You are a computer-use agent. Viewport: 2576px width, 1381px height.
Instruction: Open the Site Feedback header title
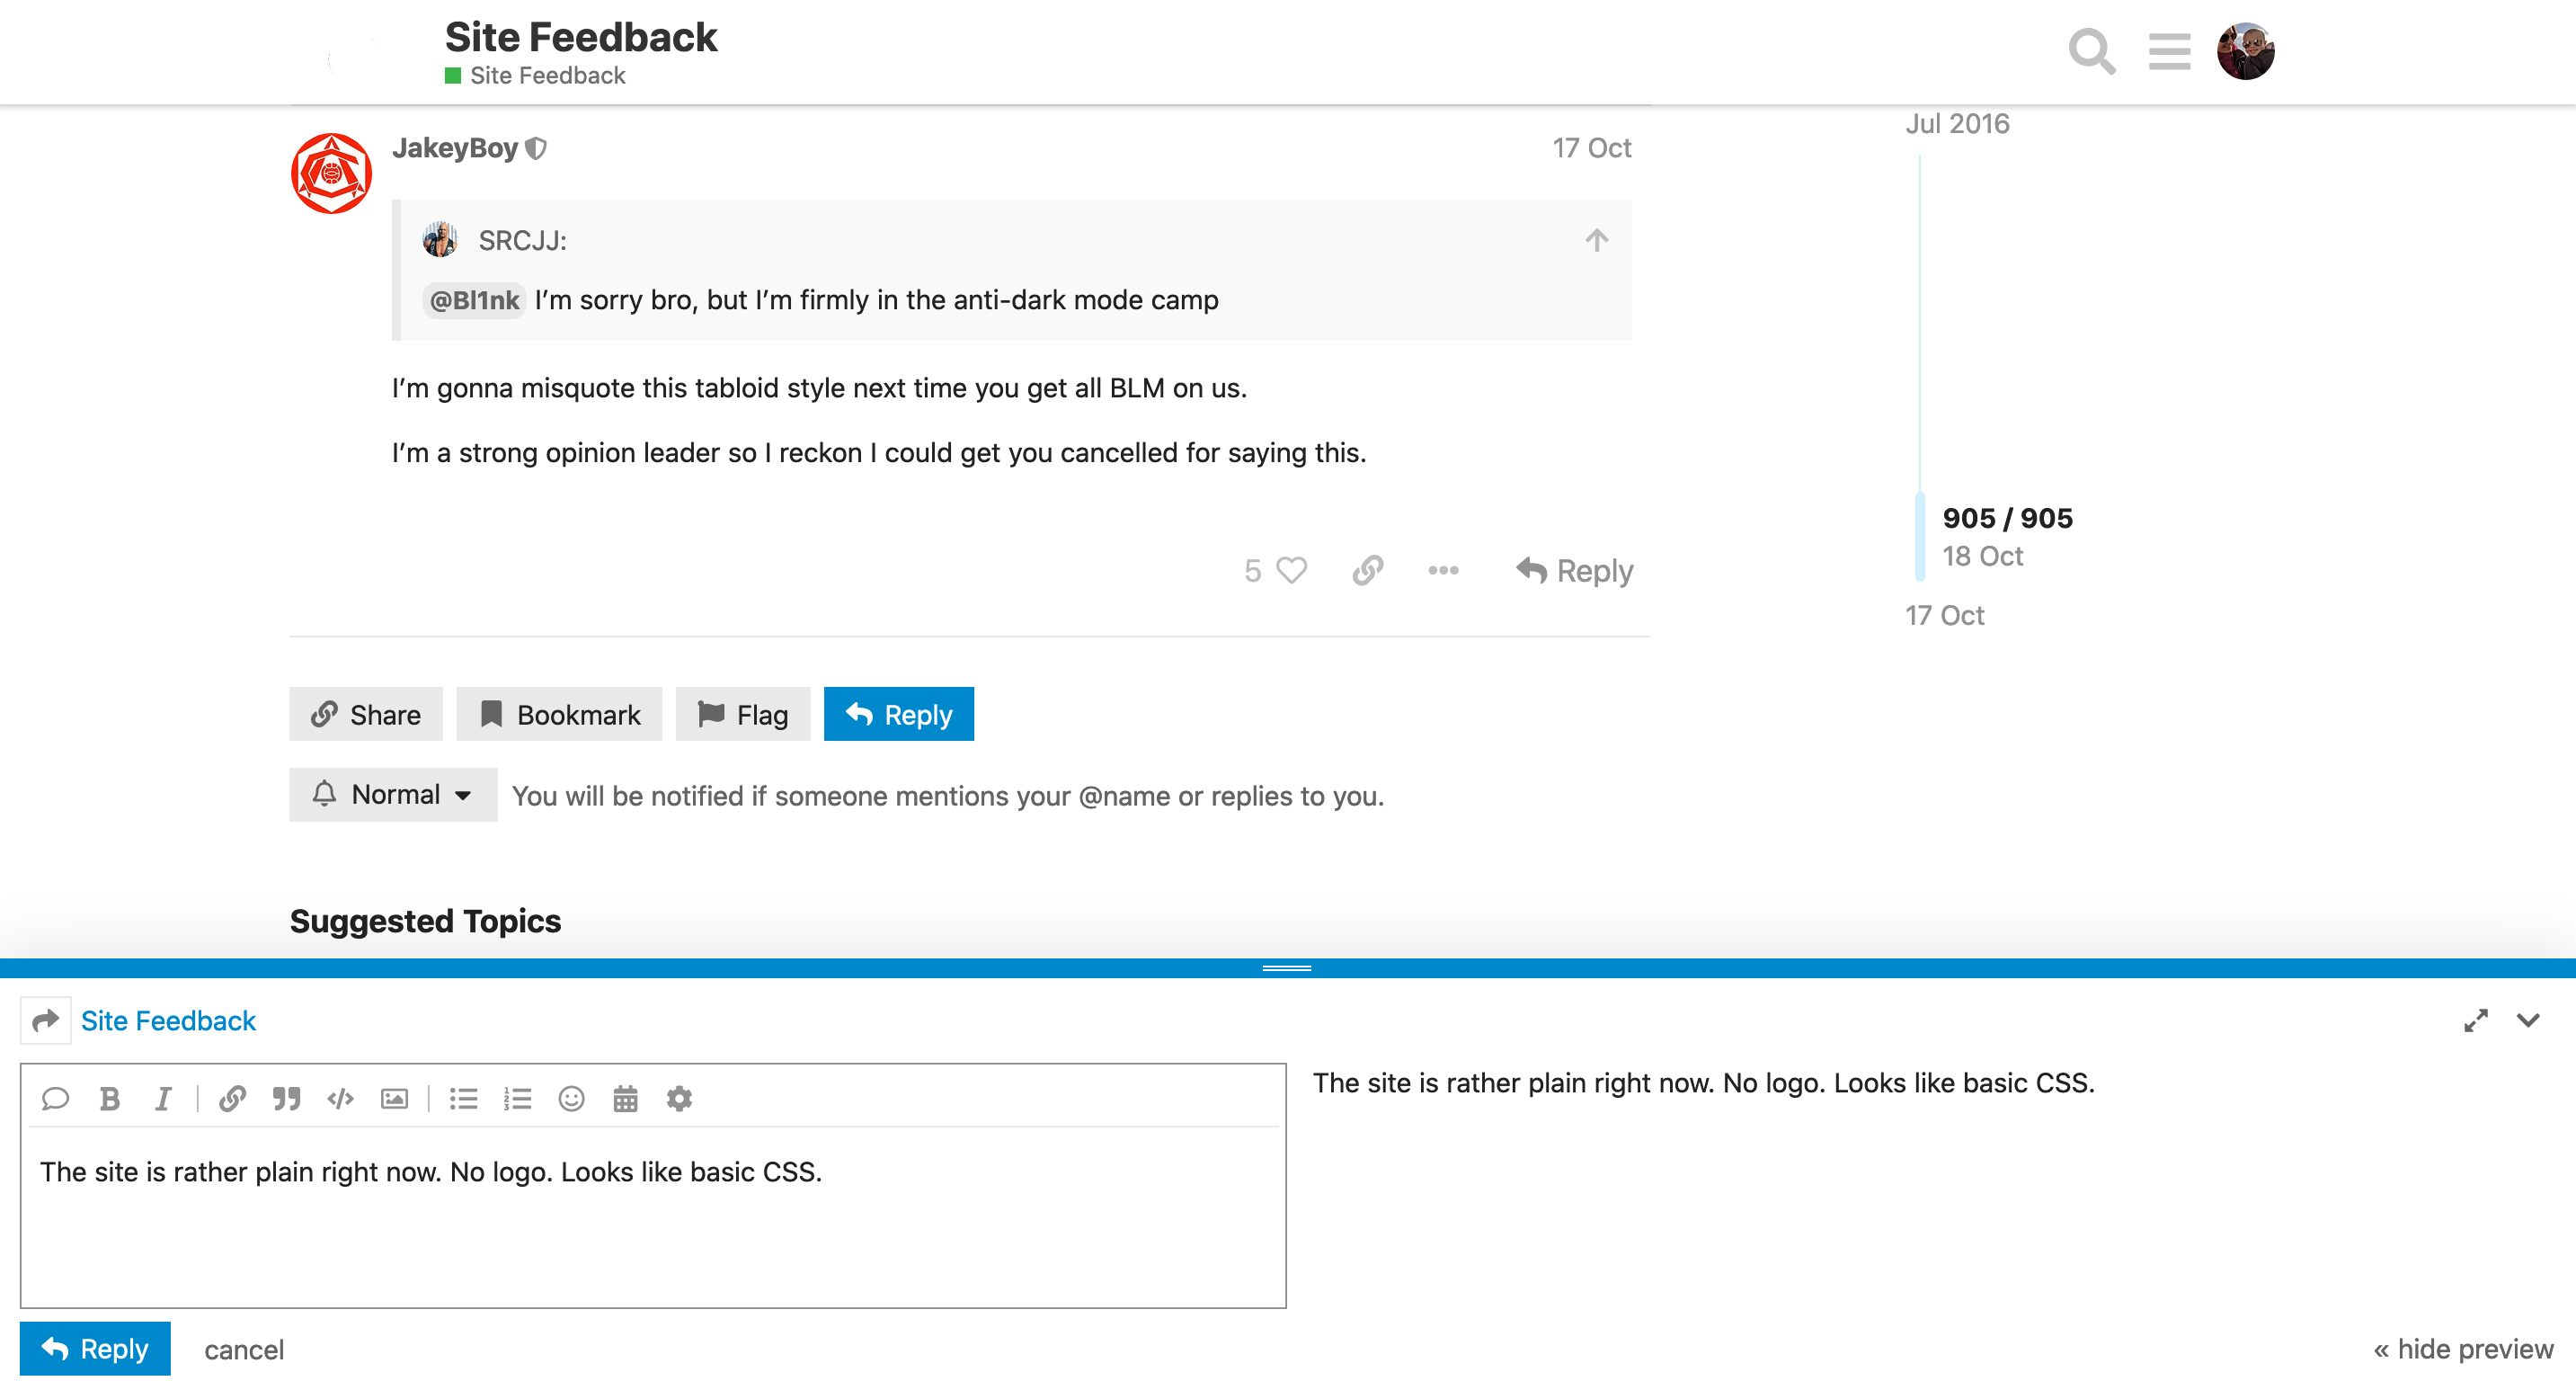581,38
